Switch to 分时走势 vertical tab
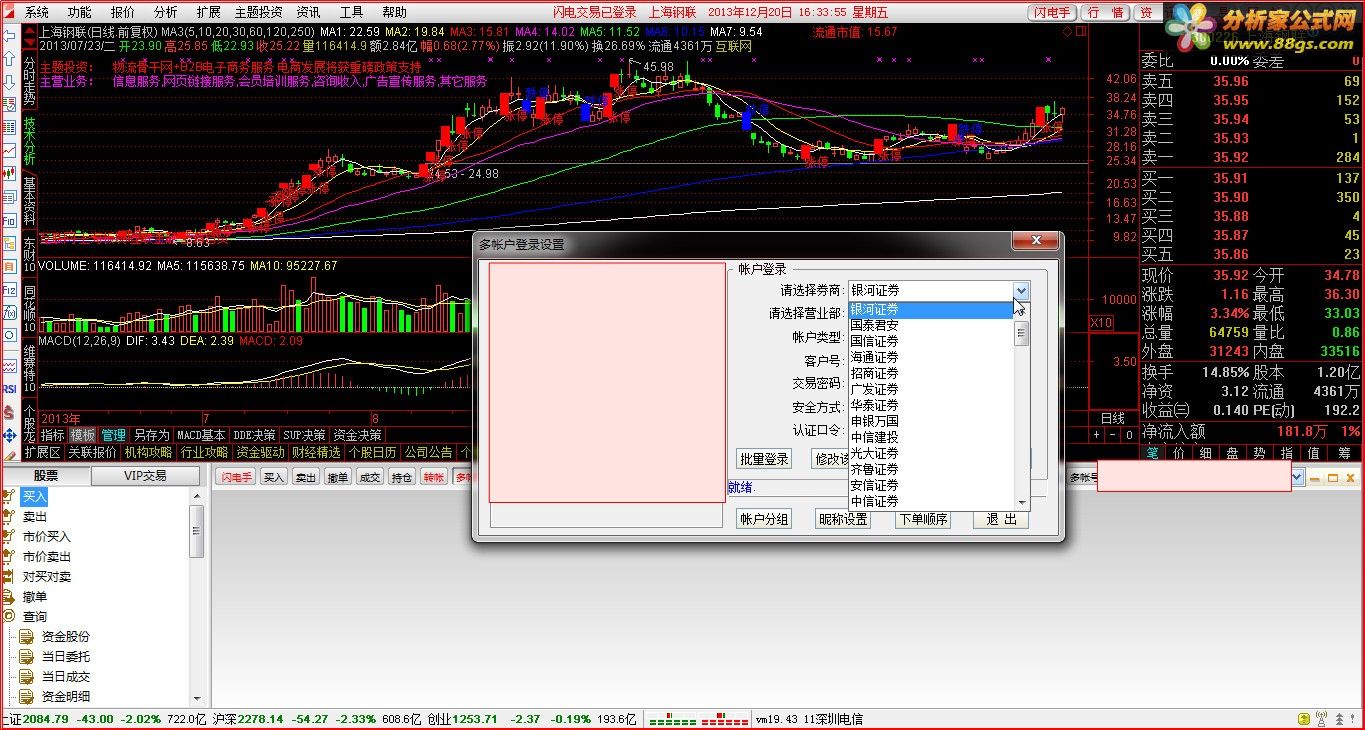1365x730 pixels. pos(29,79)
